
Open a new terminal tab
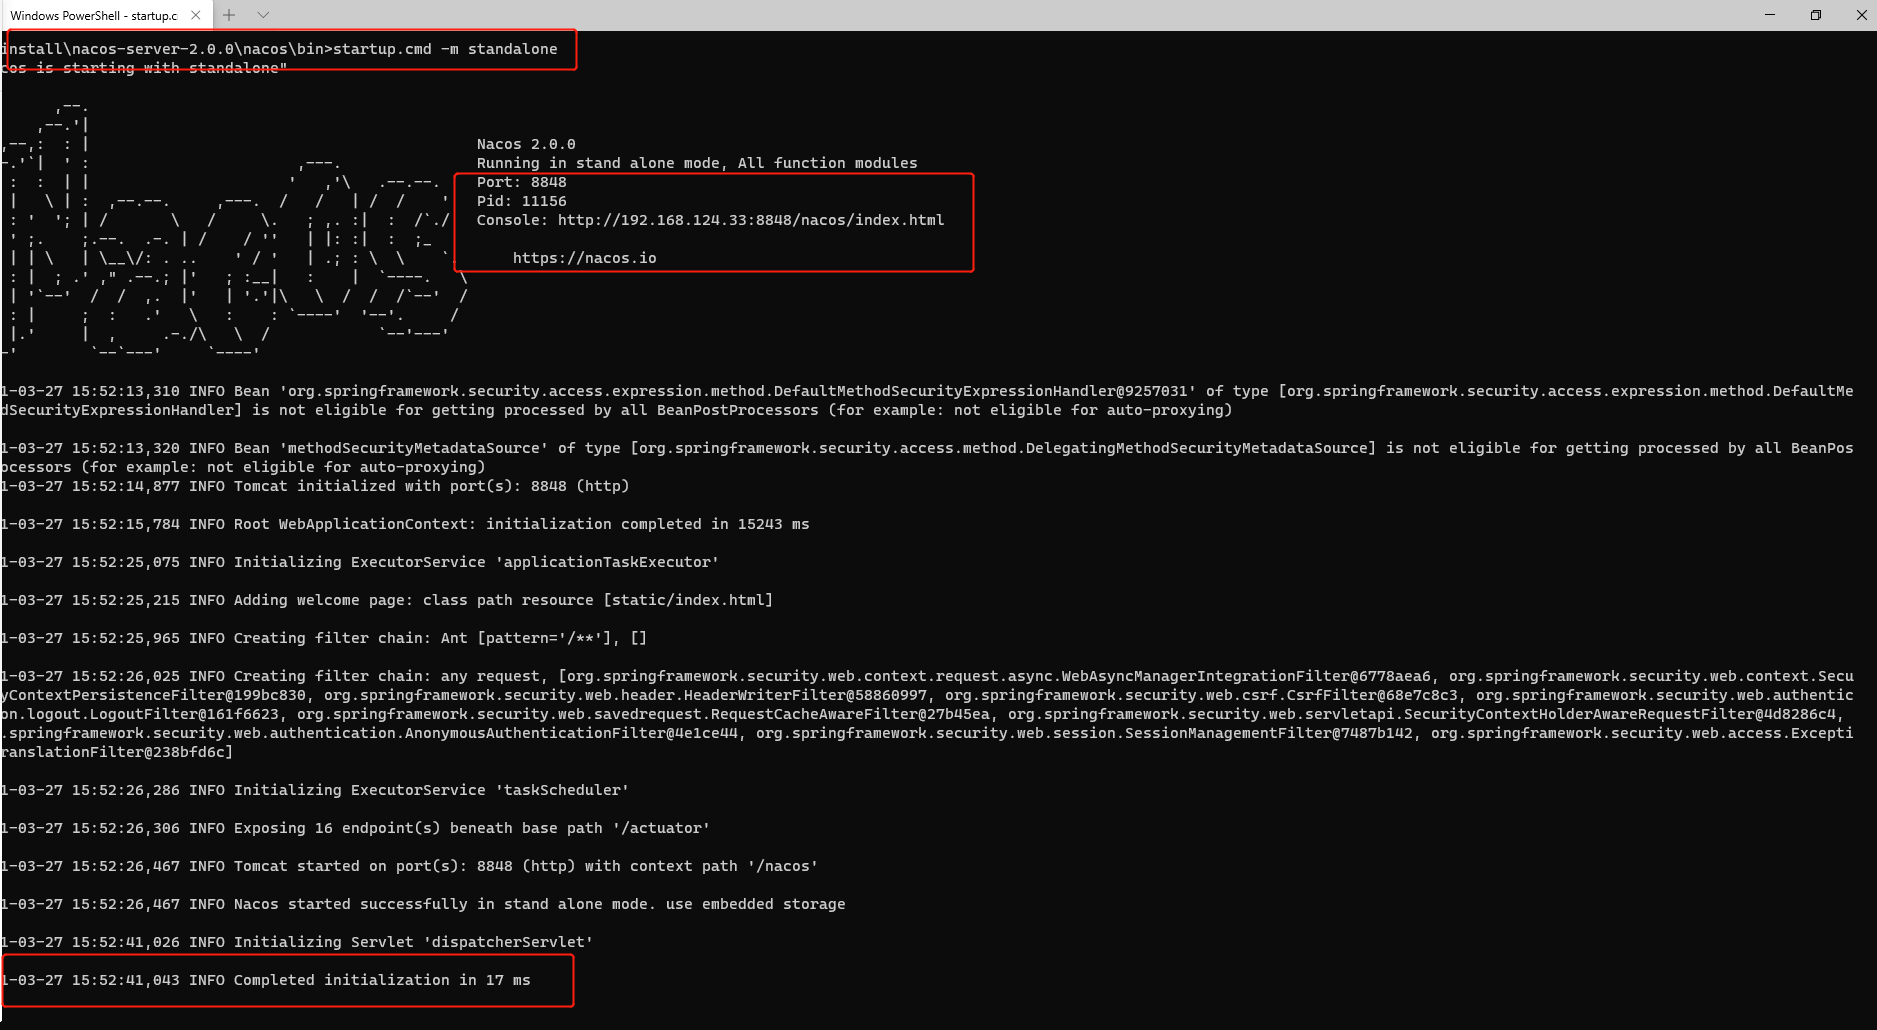tap(229, 15)
